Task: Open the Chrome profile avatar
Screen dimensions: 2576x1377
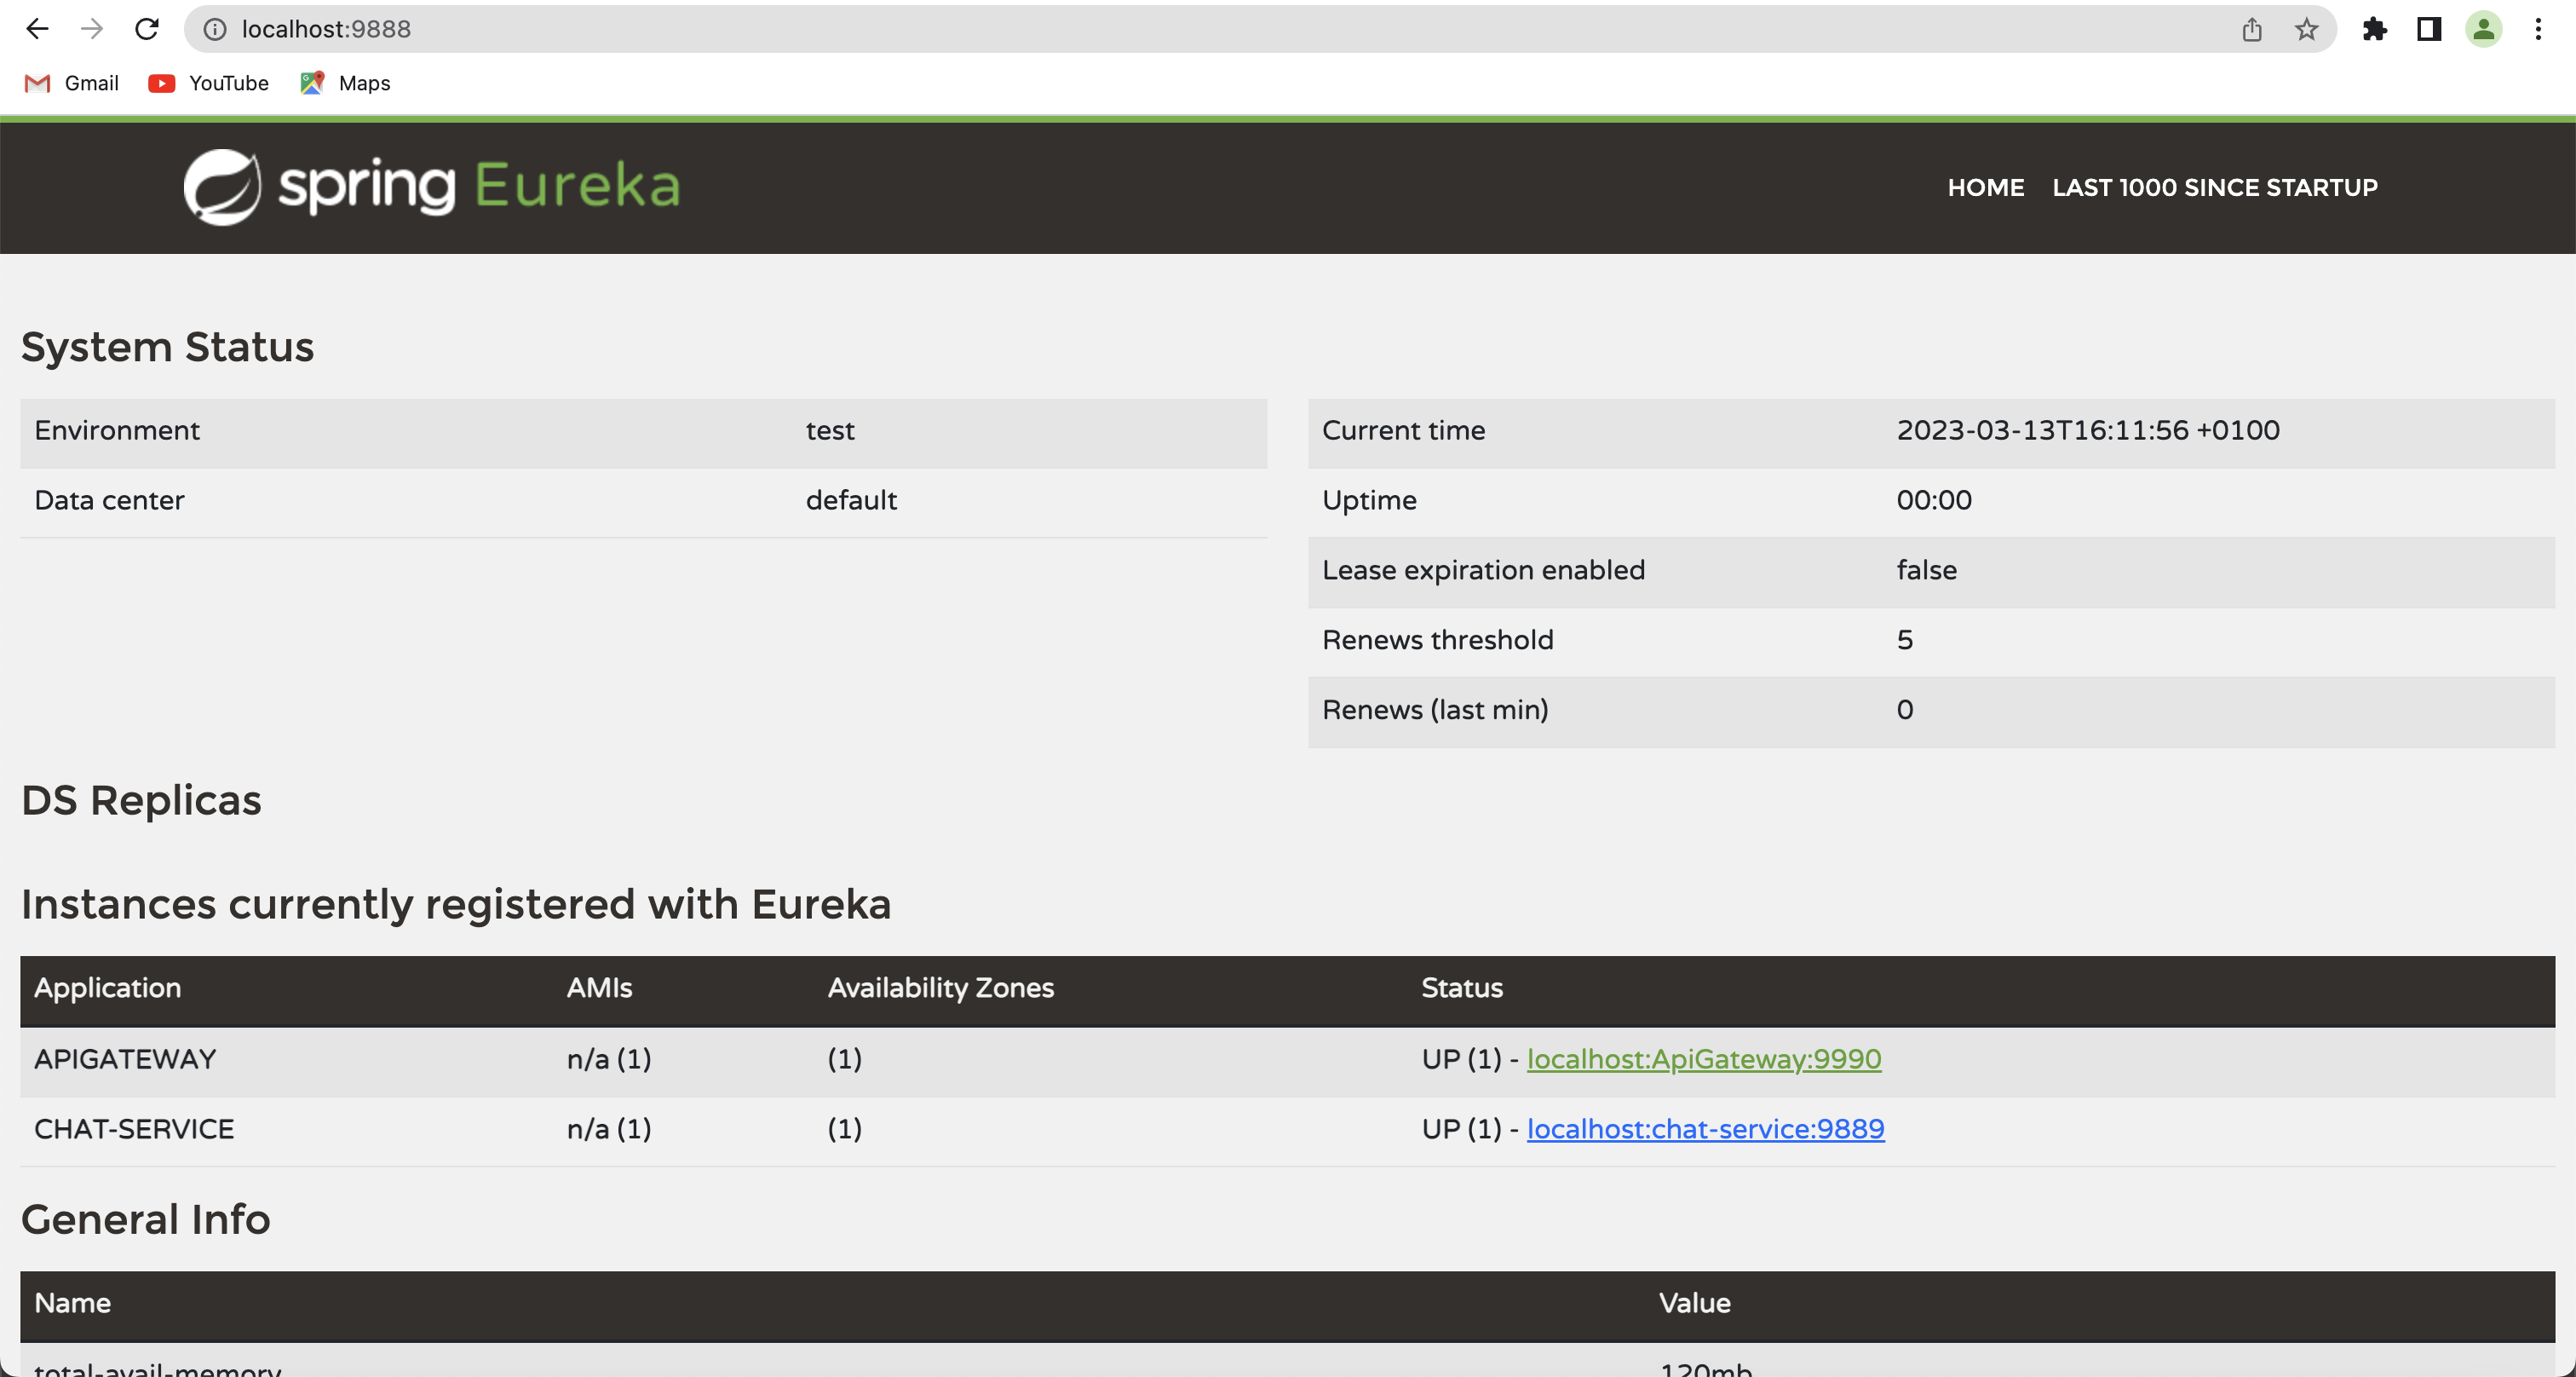Action: click(2483, 29)
